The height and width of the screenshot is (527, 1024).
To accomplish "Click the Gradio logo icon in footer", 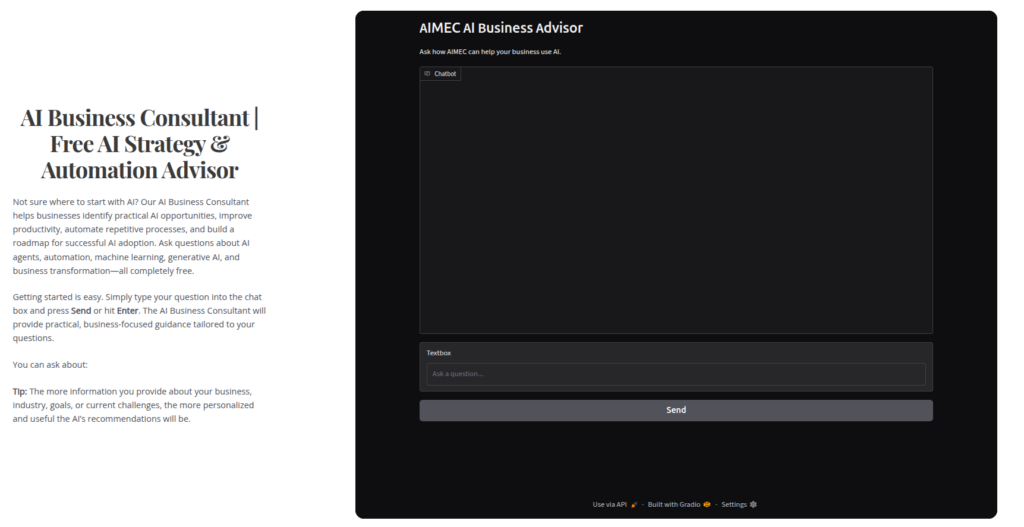I will (x=707, y=504).
